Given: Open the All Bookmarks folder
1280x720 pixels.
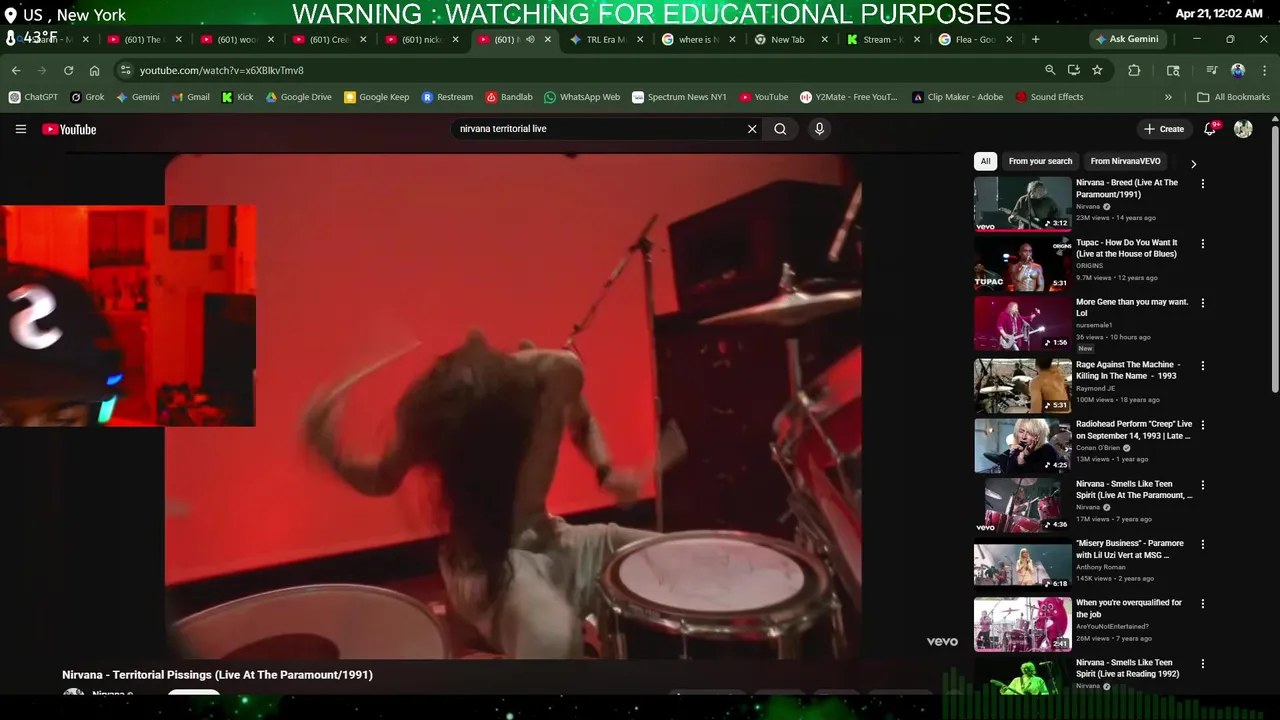Looking at the screenshot, I should click(1233, 97).
